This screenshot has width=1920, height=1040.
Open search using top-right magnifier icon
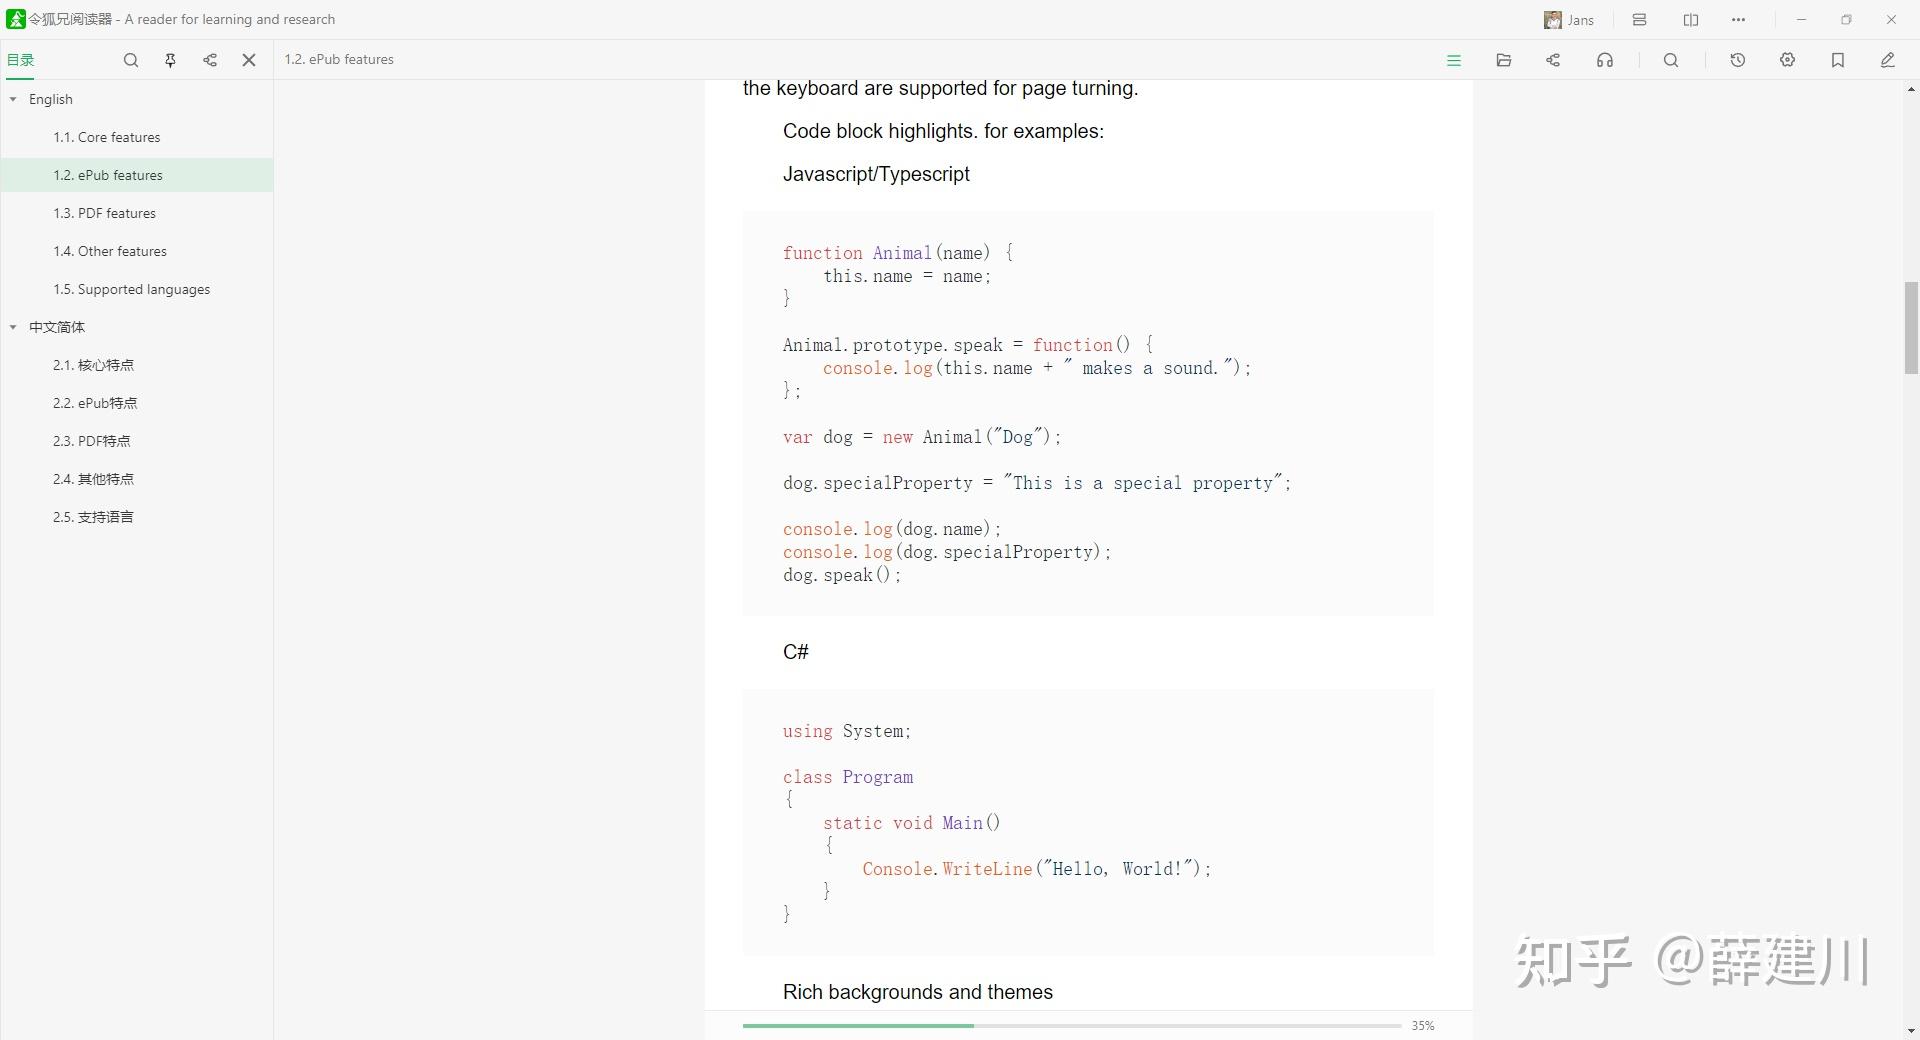point(1670,60)
